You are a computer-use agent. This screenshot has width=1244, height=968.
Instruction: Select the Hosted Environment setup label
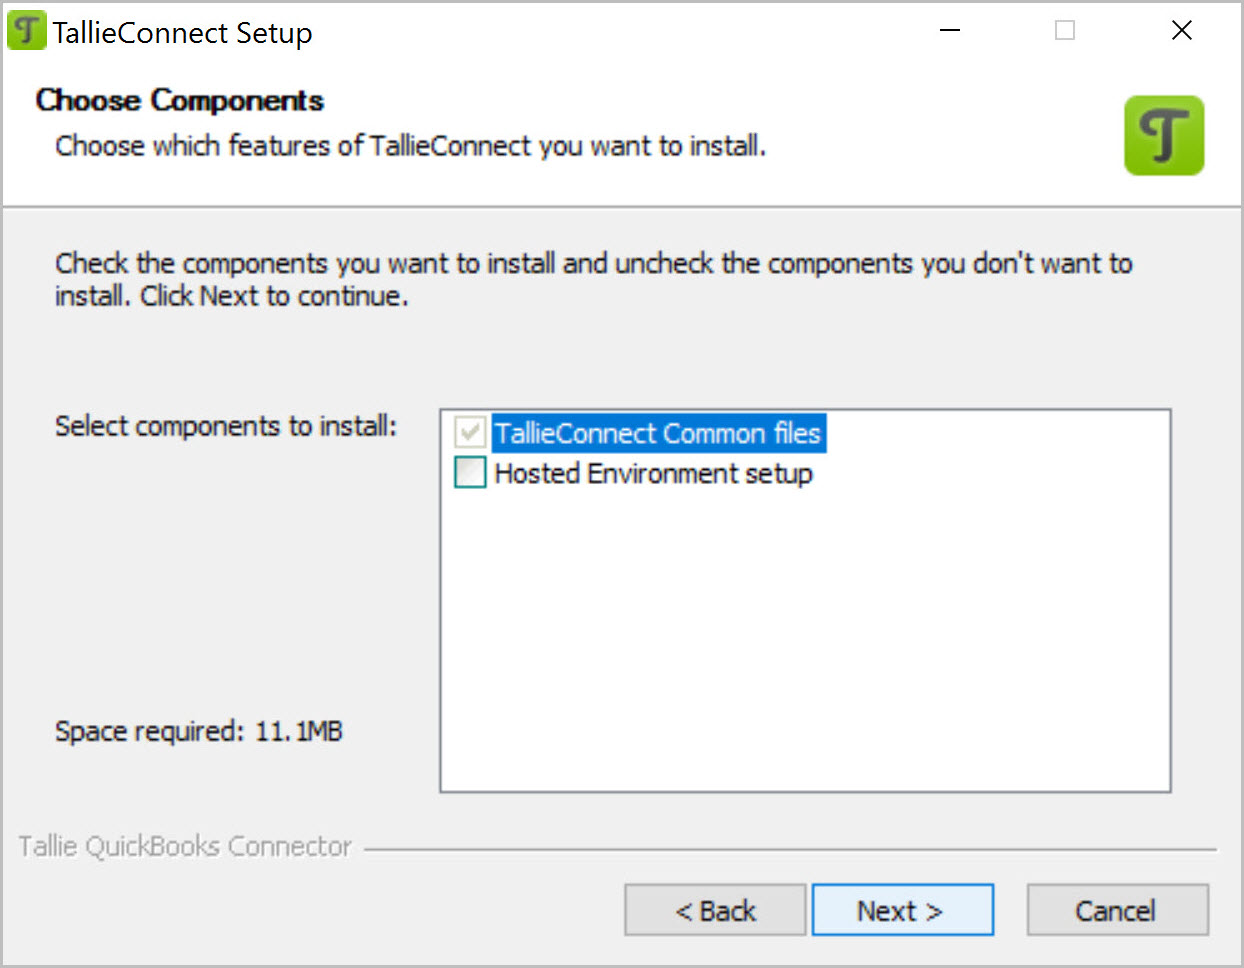pyautogui.click(x=654, y=473)
